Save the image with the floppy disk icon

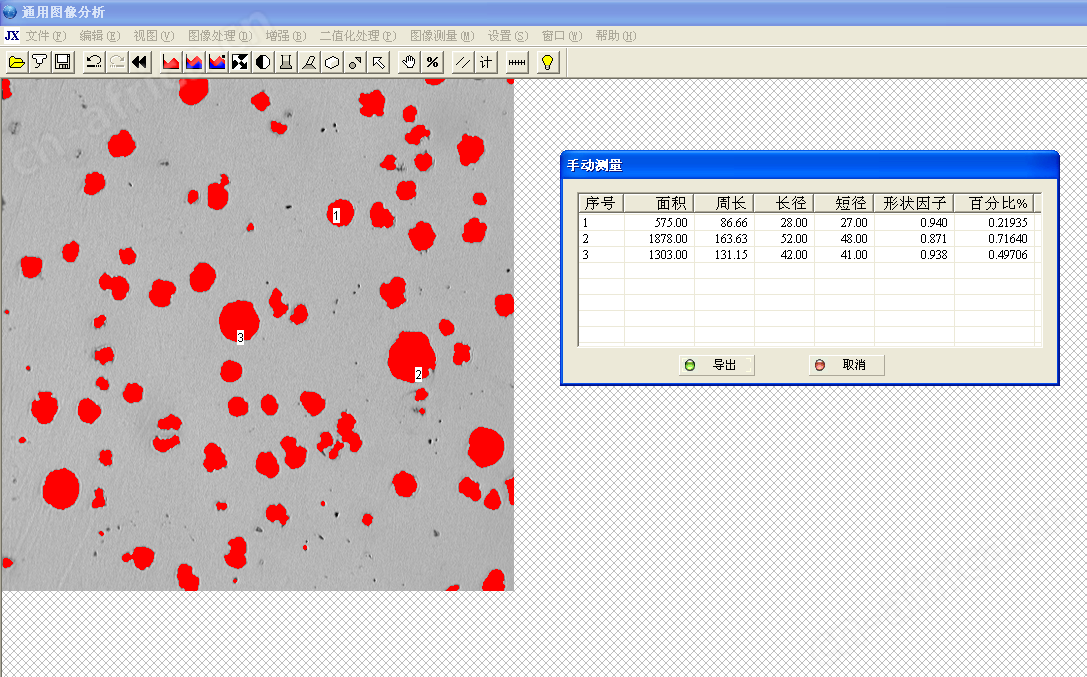click(x=62, y=62)
